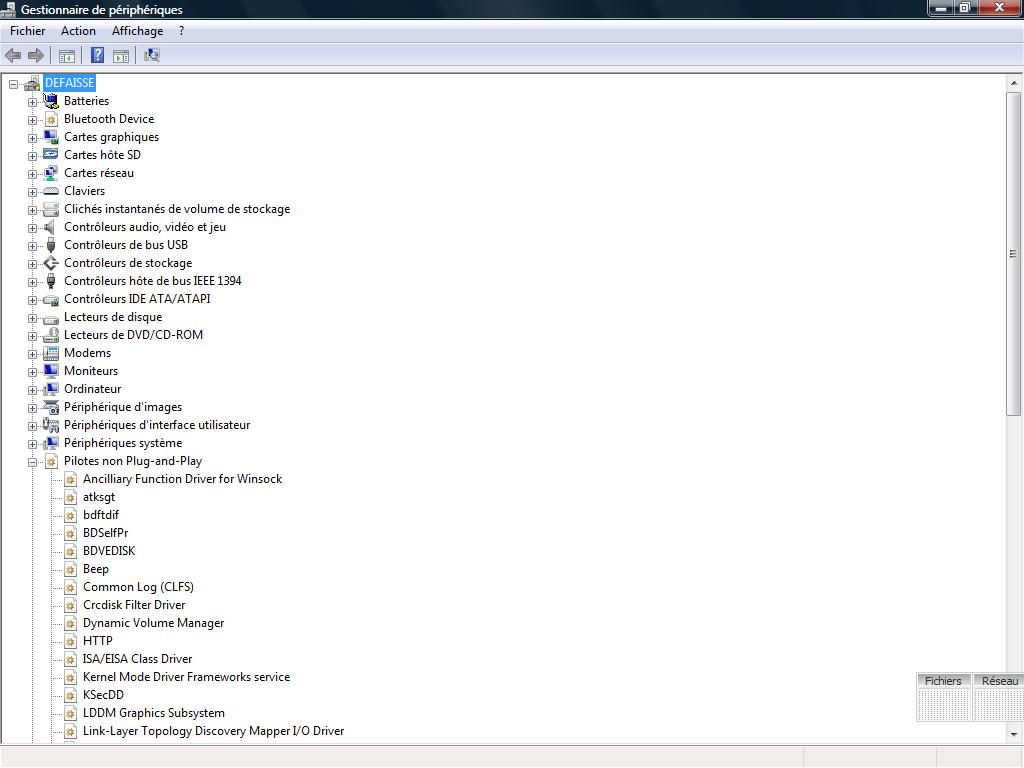Open the Affichage menu
This screenshot has width=1024, height=768.
[x=138, y=31]
